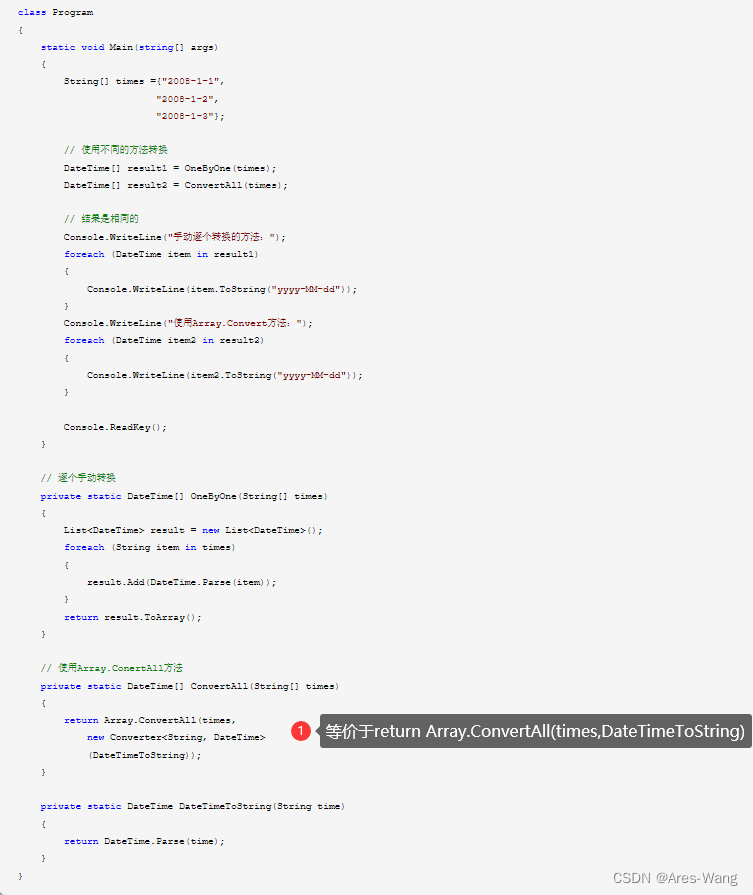The width and height of the screenshot is (753, 895).
Task: Click the 'static void Main(string[] args)' line
Action: (129, 47)
